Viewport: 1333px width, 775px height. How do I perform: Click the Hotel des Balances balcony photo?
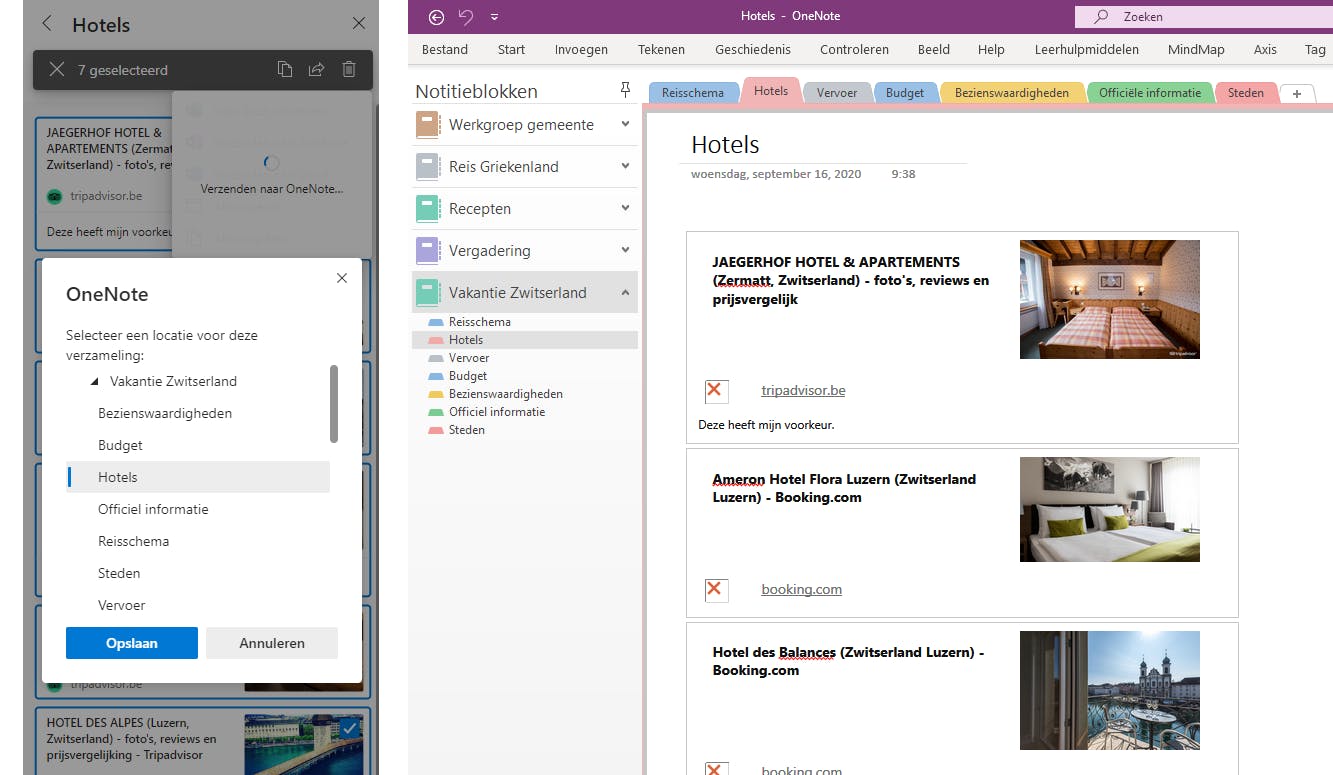(1109, 690)
